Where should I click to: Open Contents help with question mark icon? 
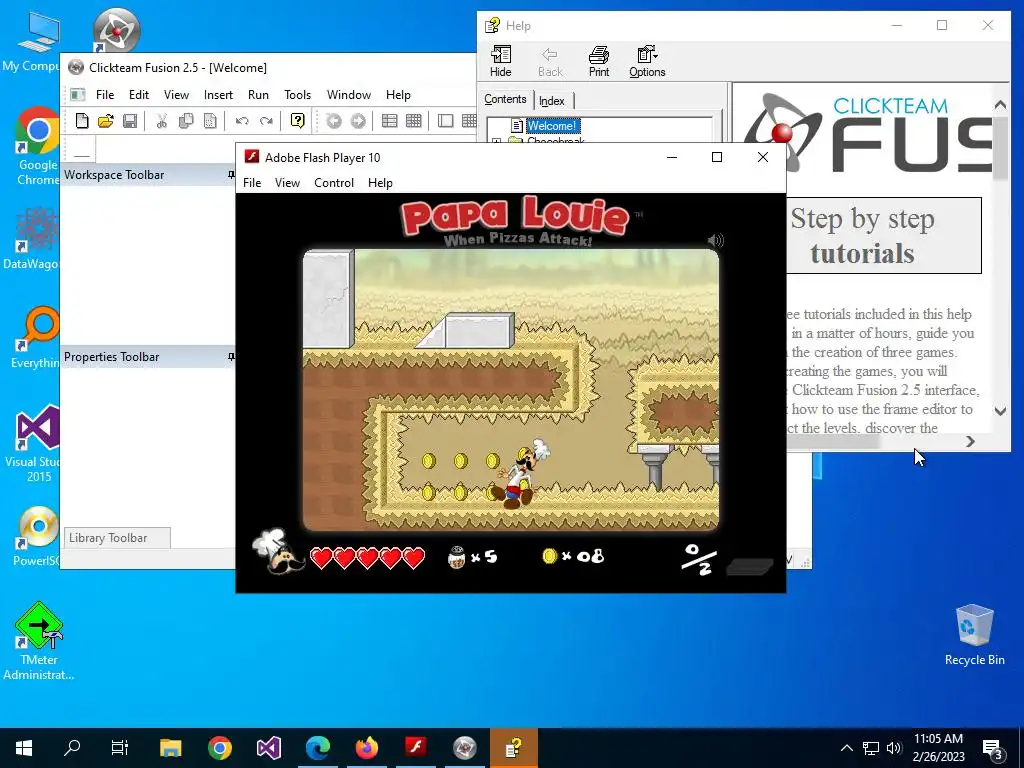[298, 121]
